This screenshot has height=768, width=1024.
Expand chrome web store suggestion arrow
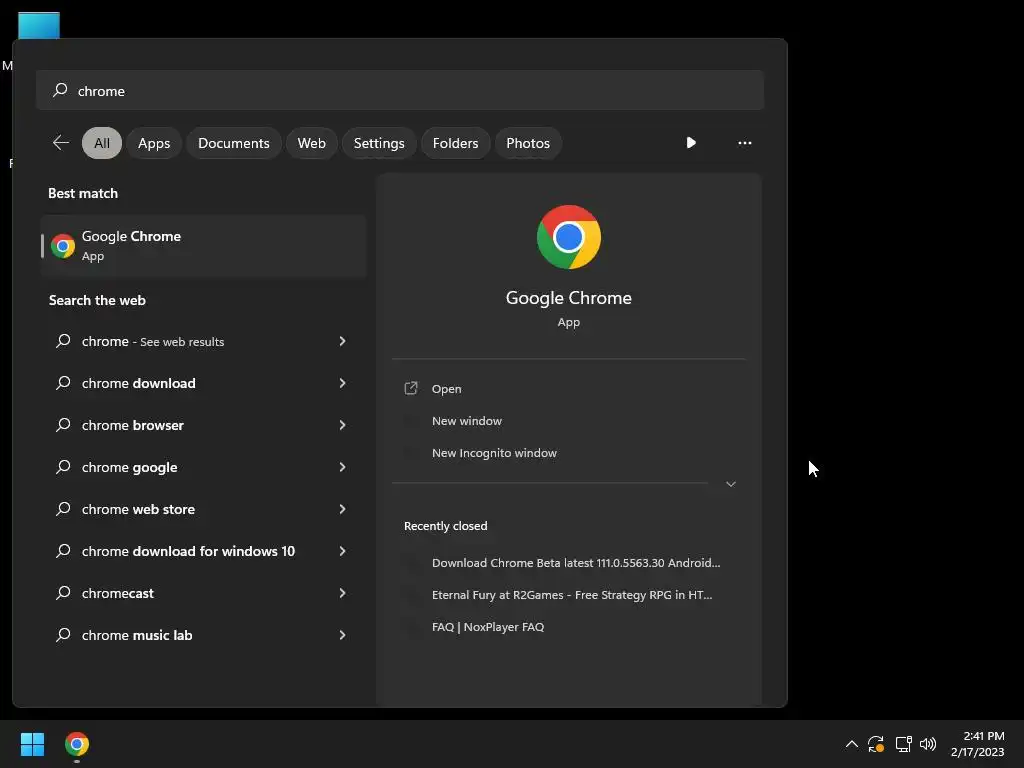tap(342, 509)
